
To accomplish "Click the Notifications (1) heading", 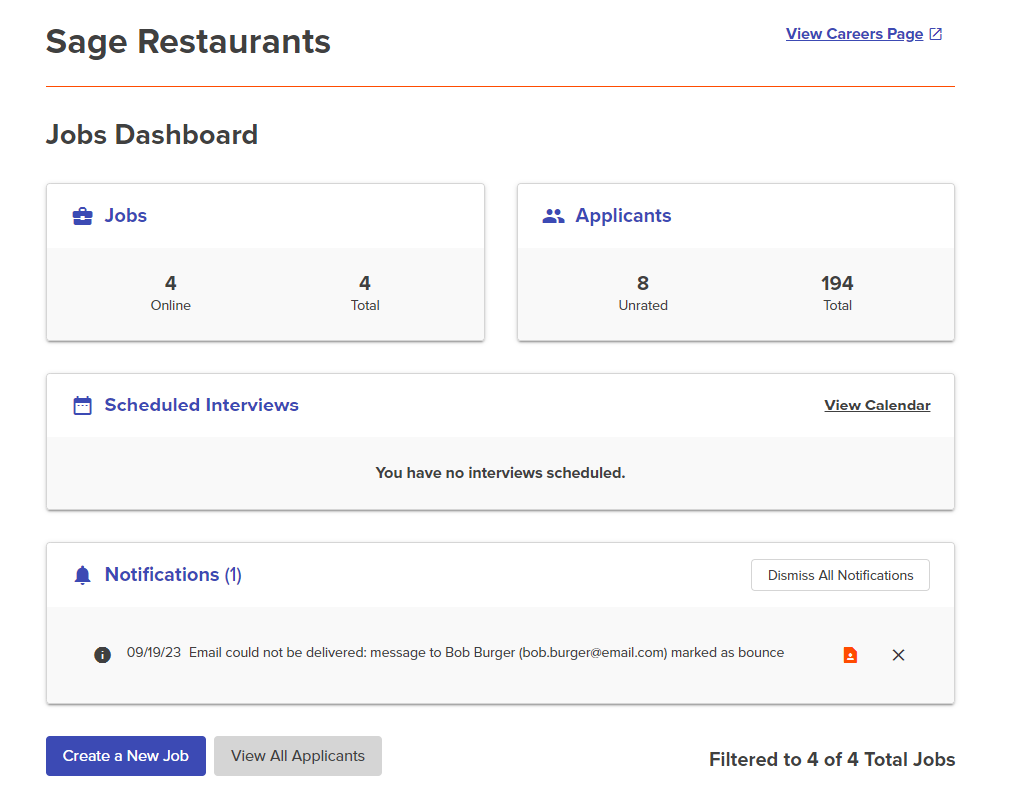I will [173, 575].
